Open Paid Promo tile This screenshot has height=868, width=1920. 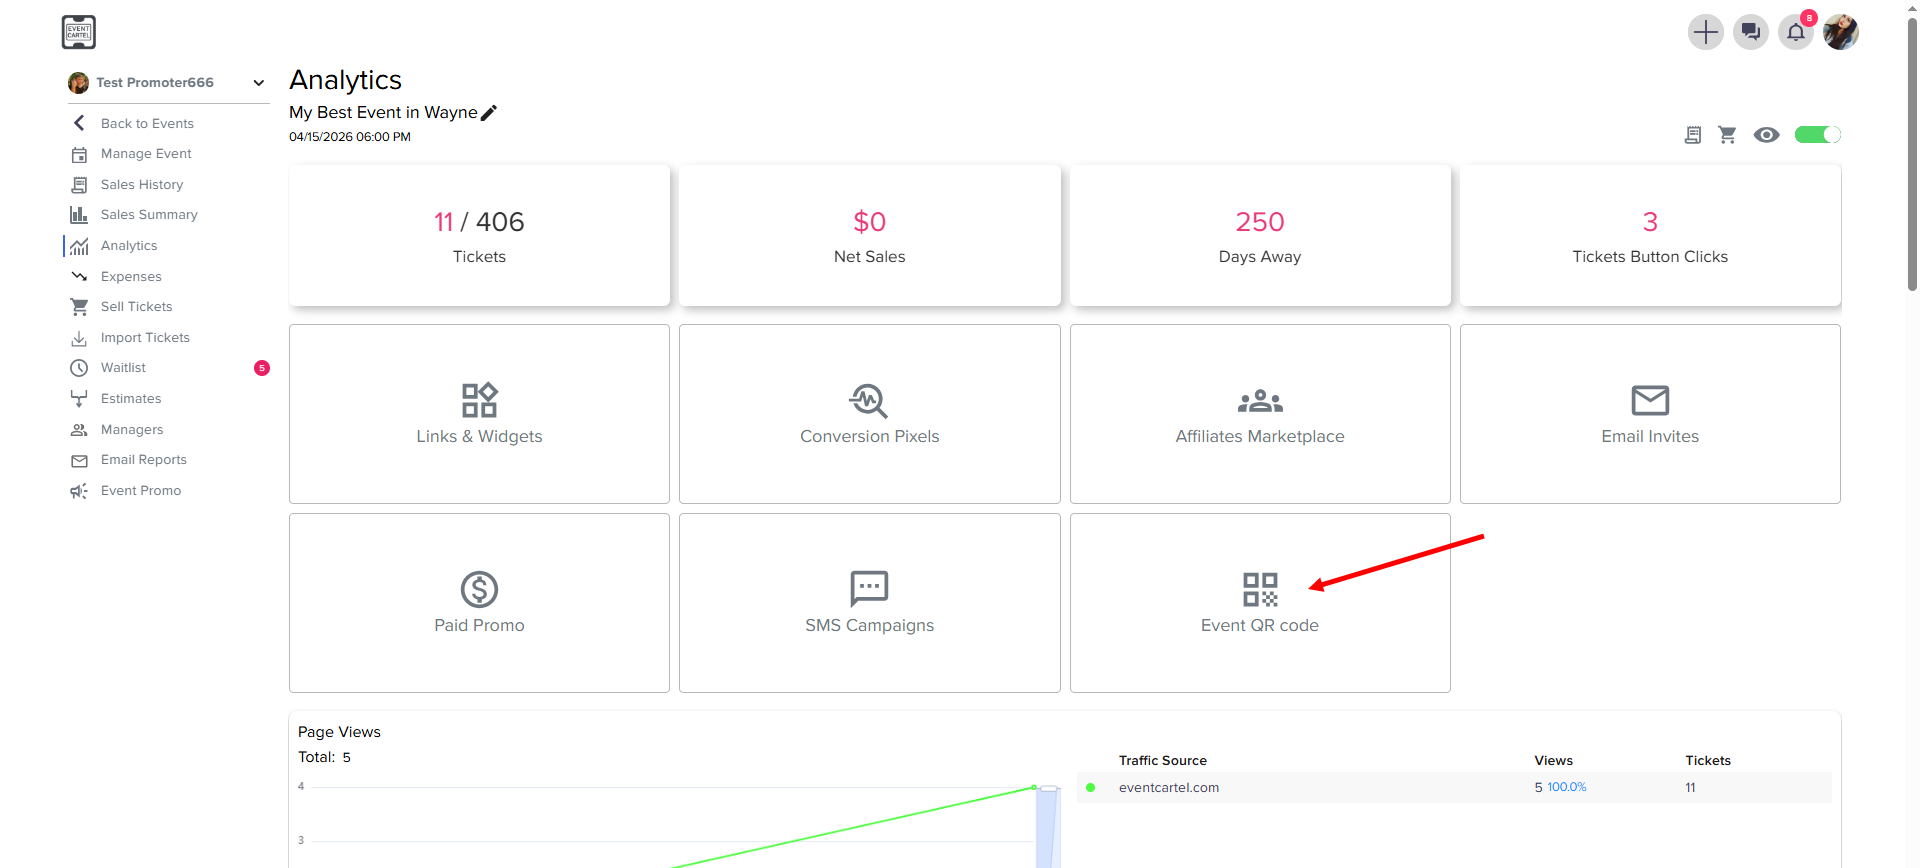[x=479, y=603]
